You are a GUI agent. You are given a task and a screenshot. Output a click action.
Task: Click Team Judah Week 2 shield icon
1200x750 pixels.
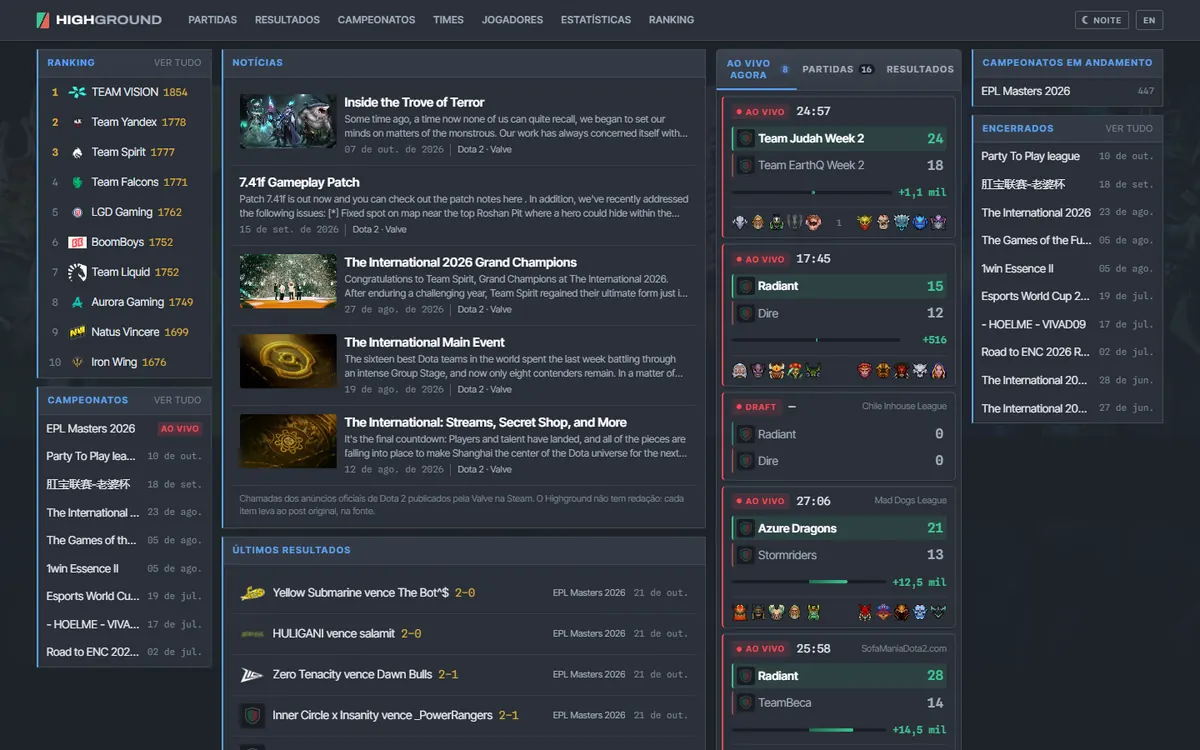745,139
